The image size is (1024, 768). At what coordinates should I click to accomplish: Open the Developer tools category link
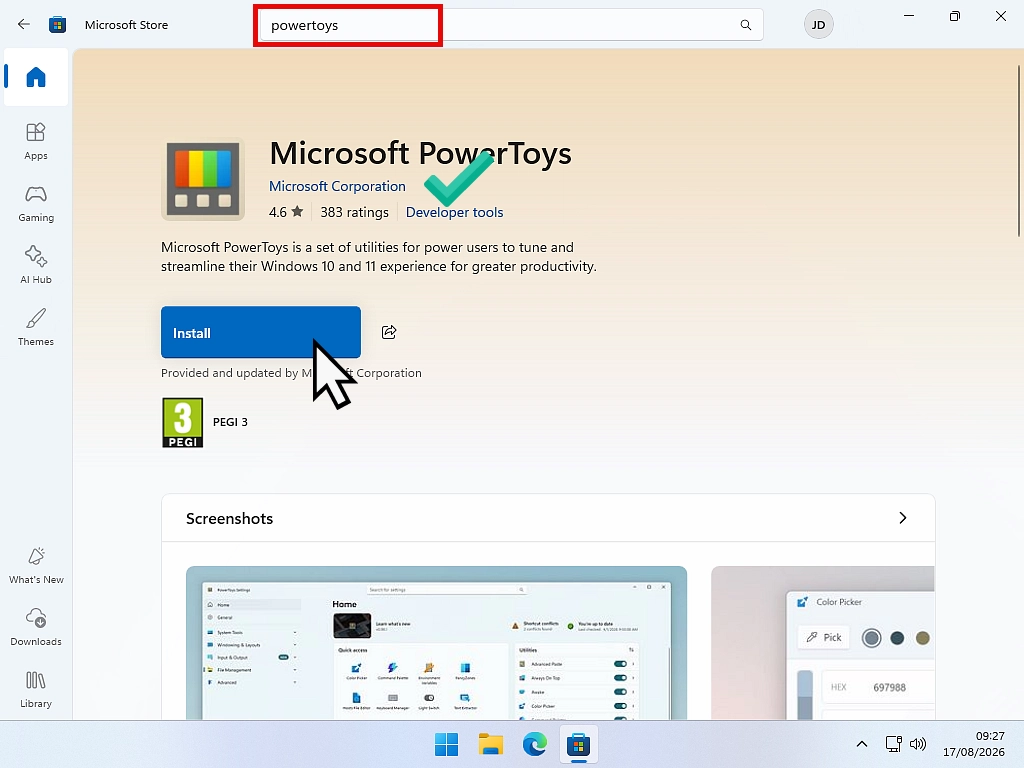(455, 212)
